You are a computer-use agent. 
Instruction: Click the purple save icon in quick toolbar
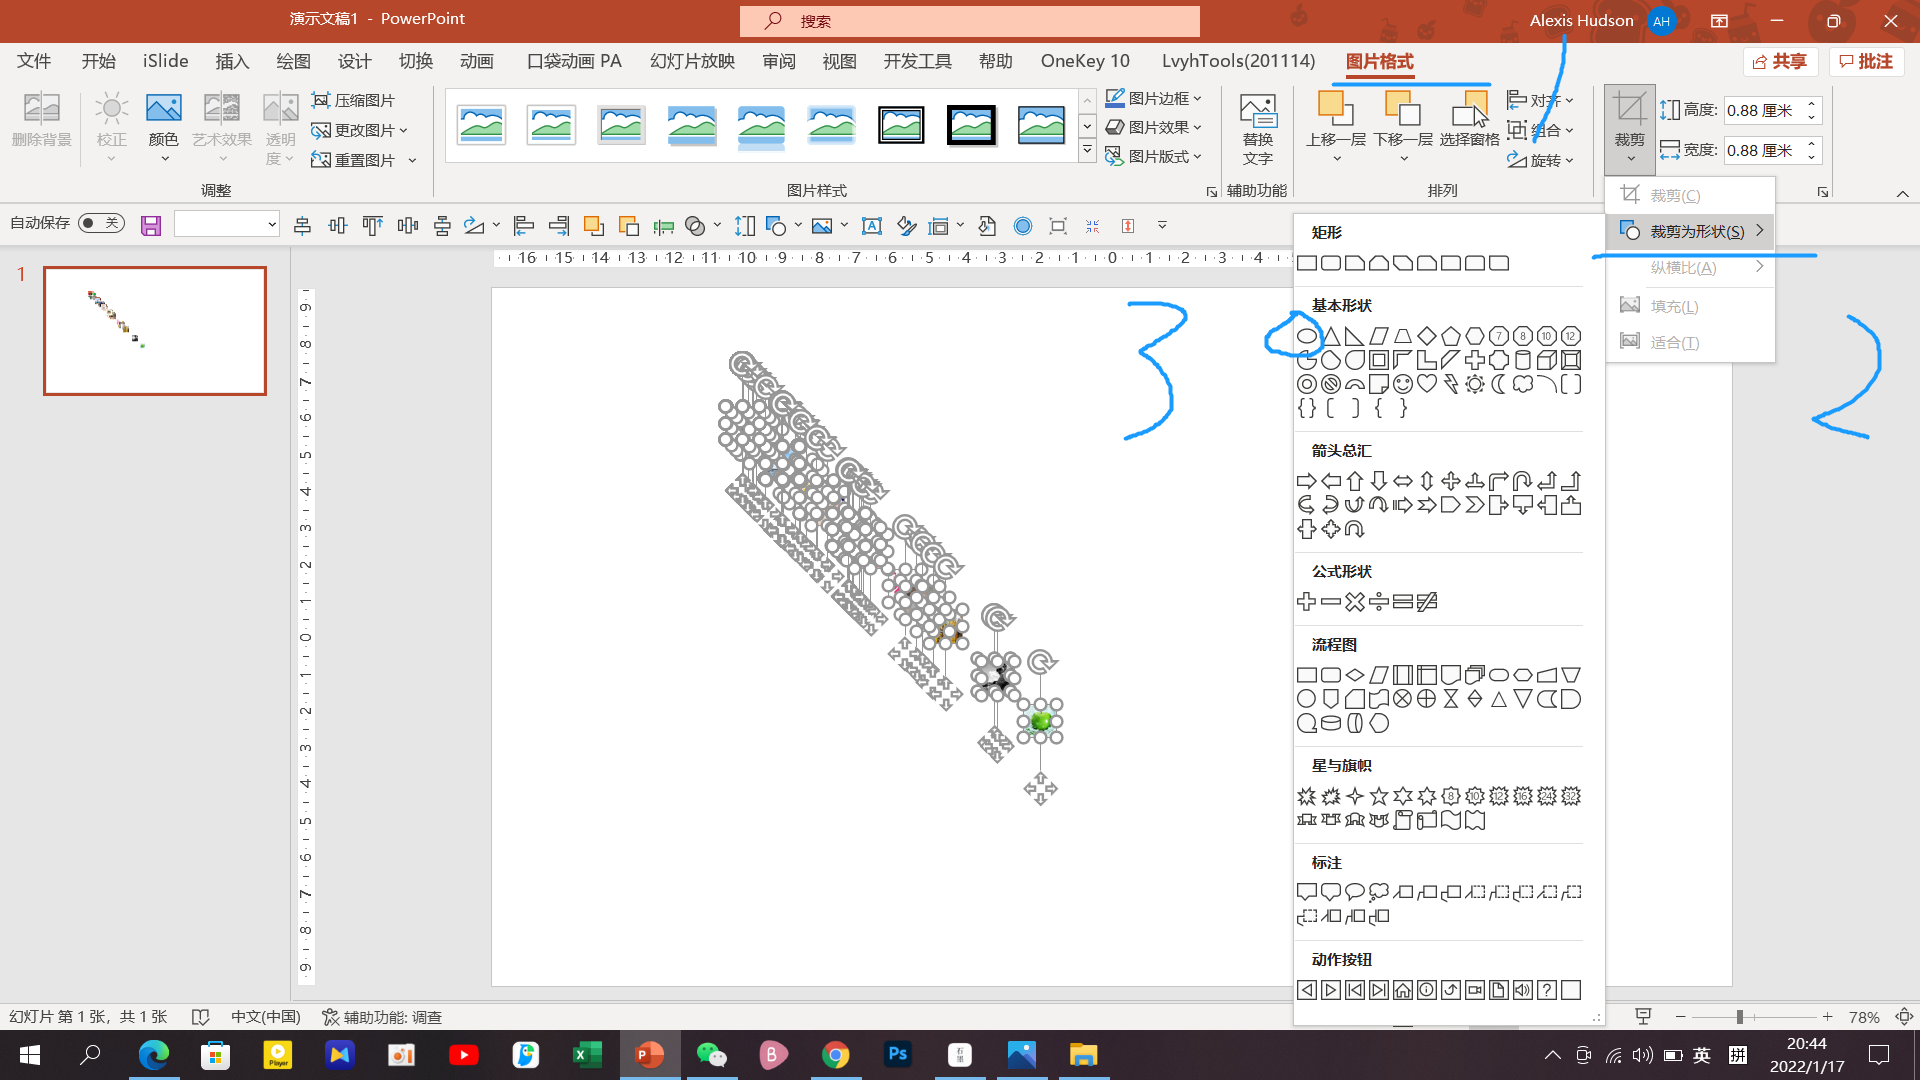pos(151,226)
